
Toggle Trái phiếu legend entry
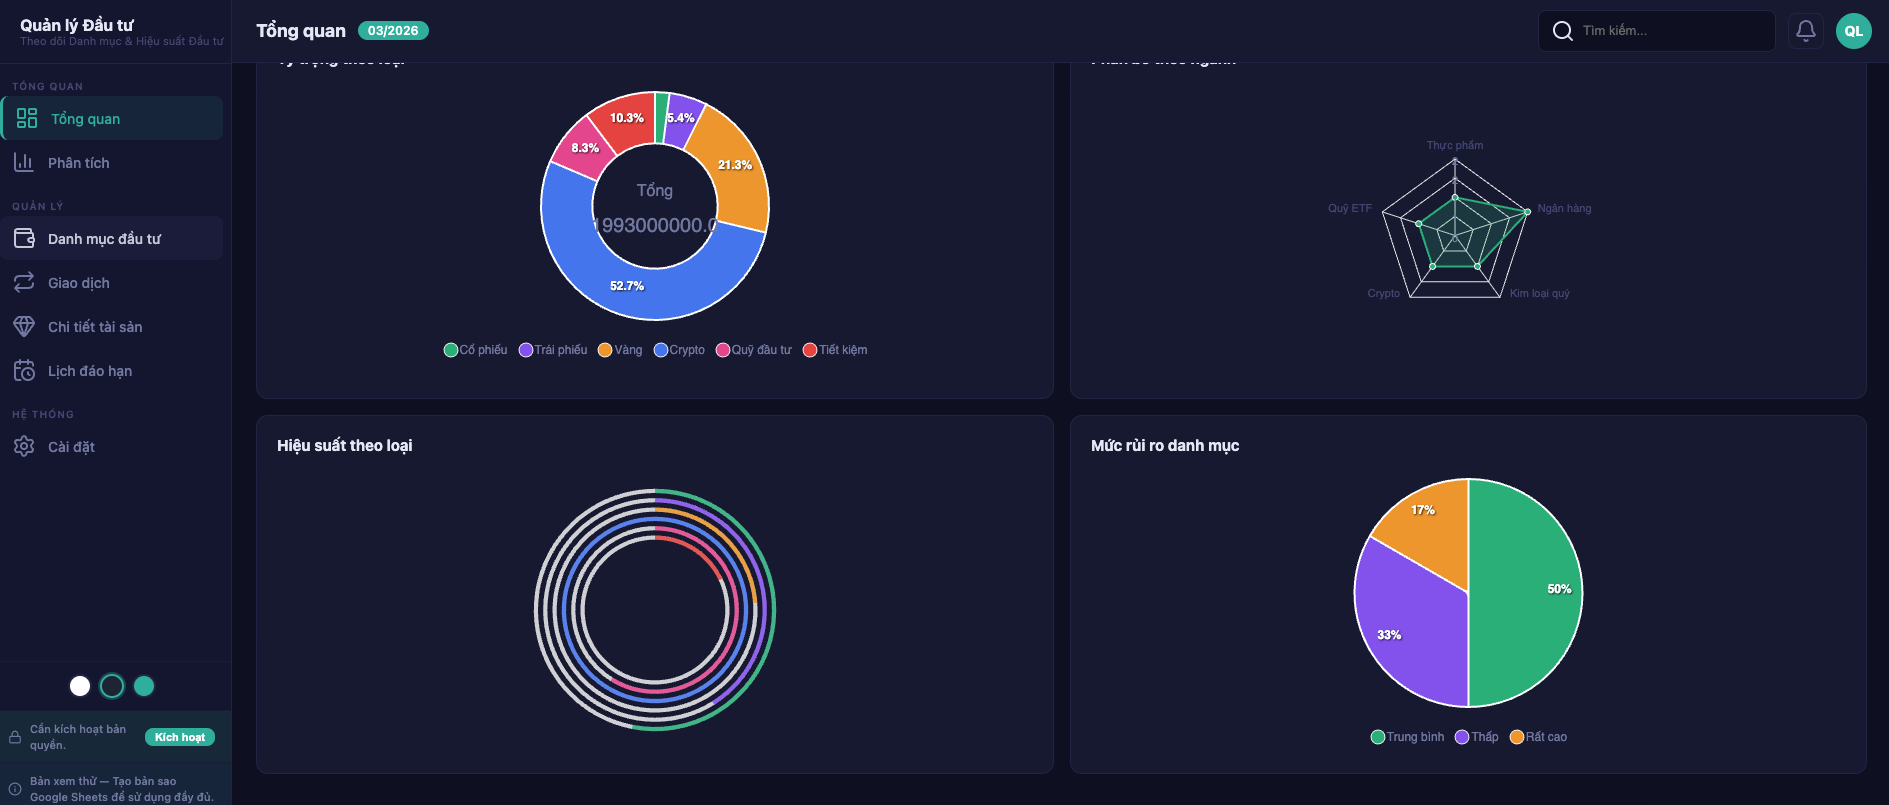pos(553,350)
